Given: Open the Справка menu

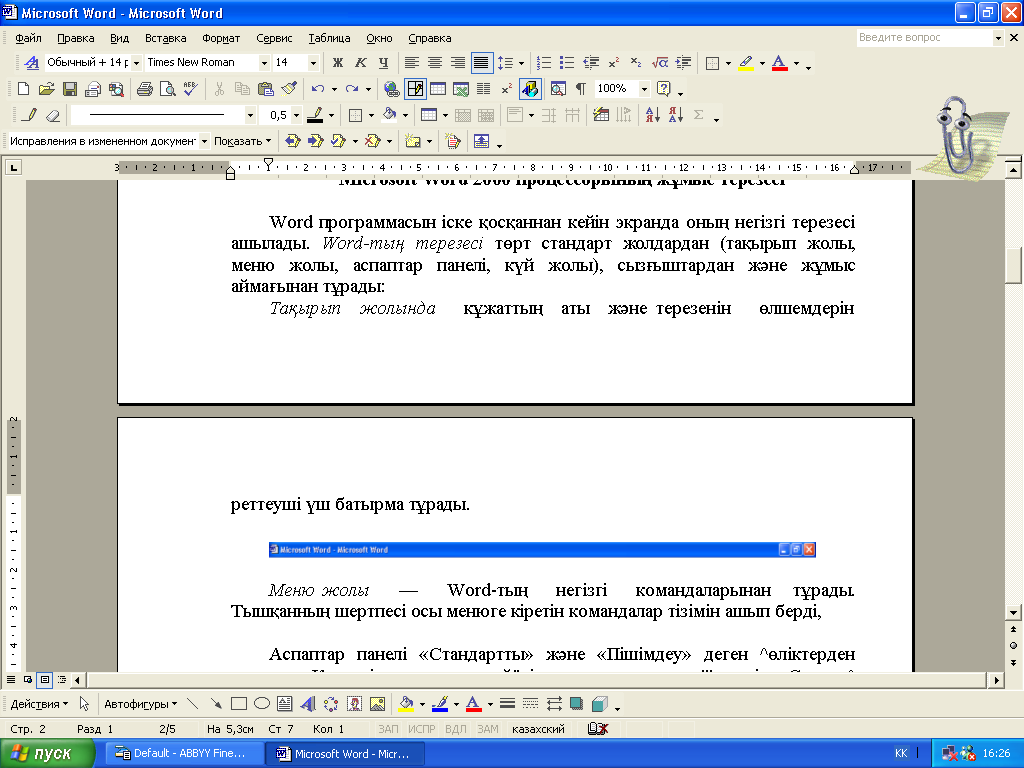Looking at the screenshot, I should (x=430, y=38).
